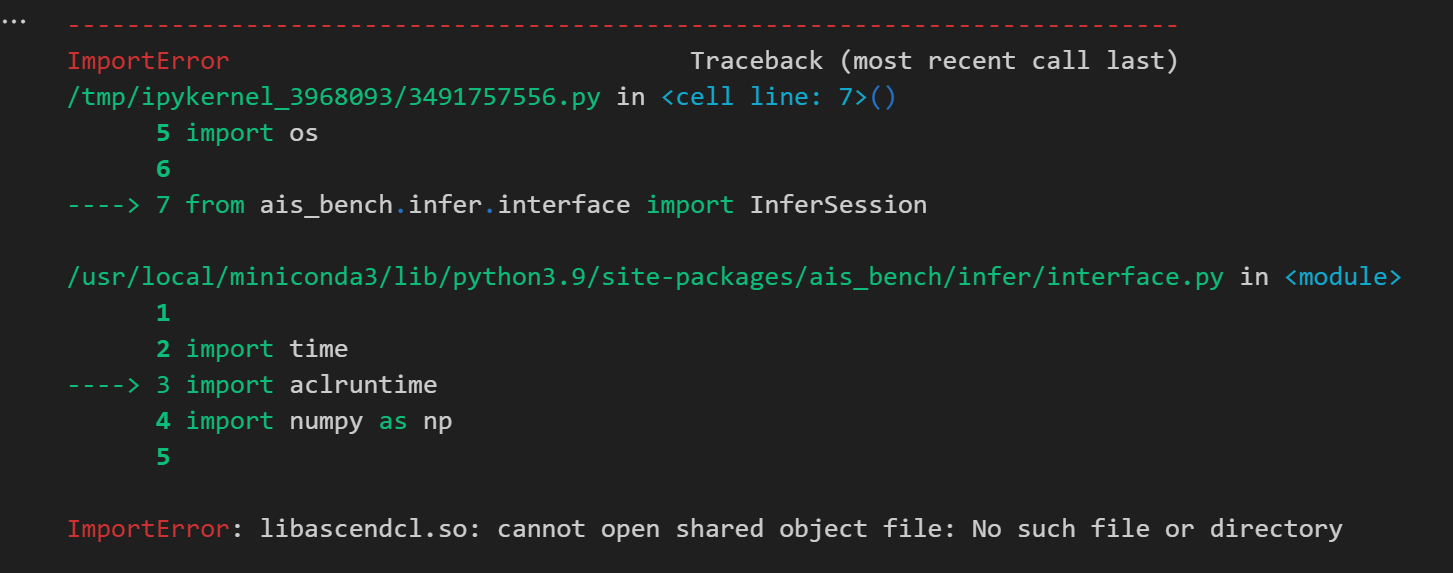Click the final ImportError label at bottom
1453x573 pixels.
click(148, 529)
